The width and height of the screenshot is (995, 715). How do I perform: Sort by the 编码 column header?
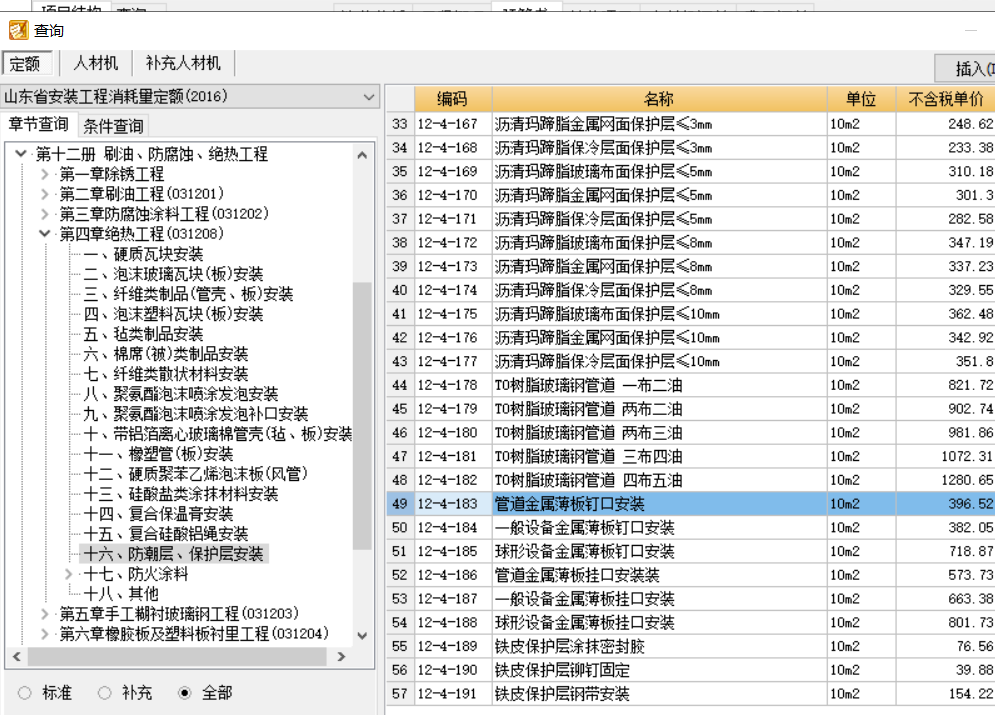(x=452, y=98)
